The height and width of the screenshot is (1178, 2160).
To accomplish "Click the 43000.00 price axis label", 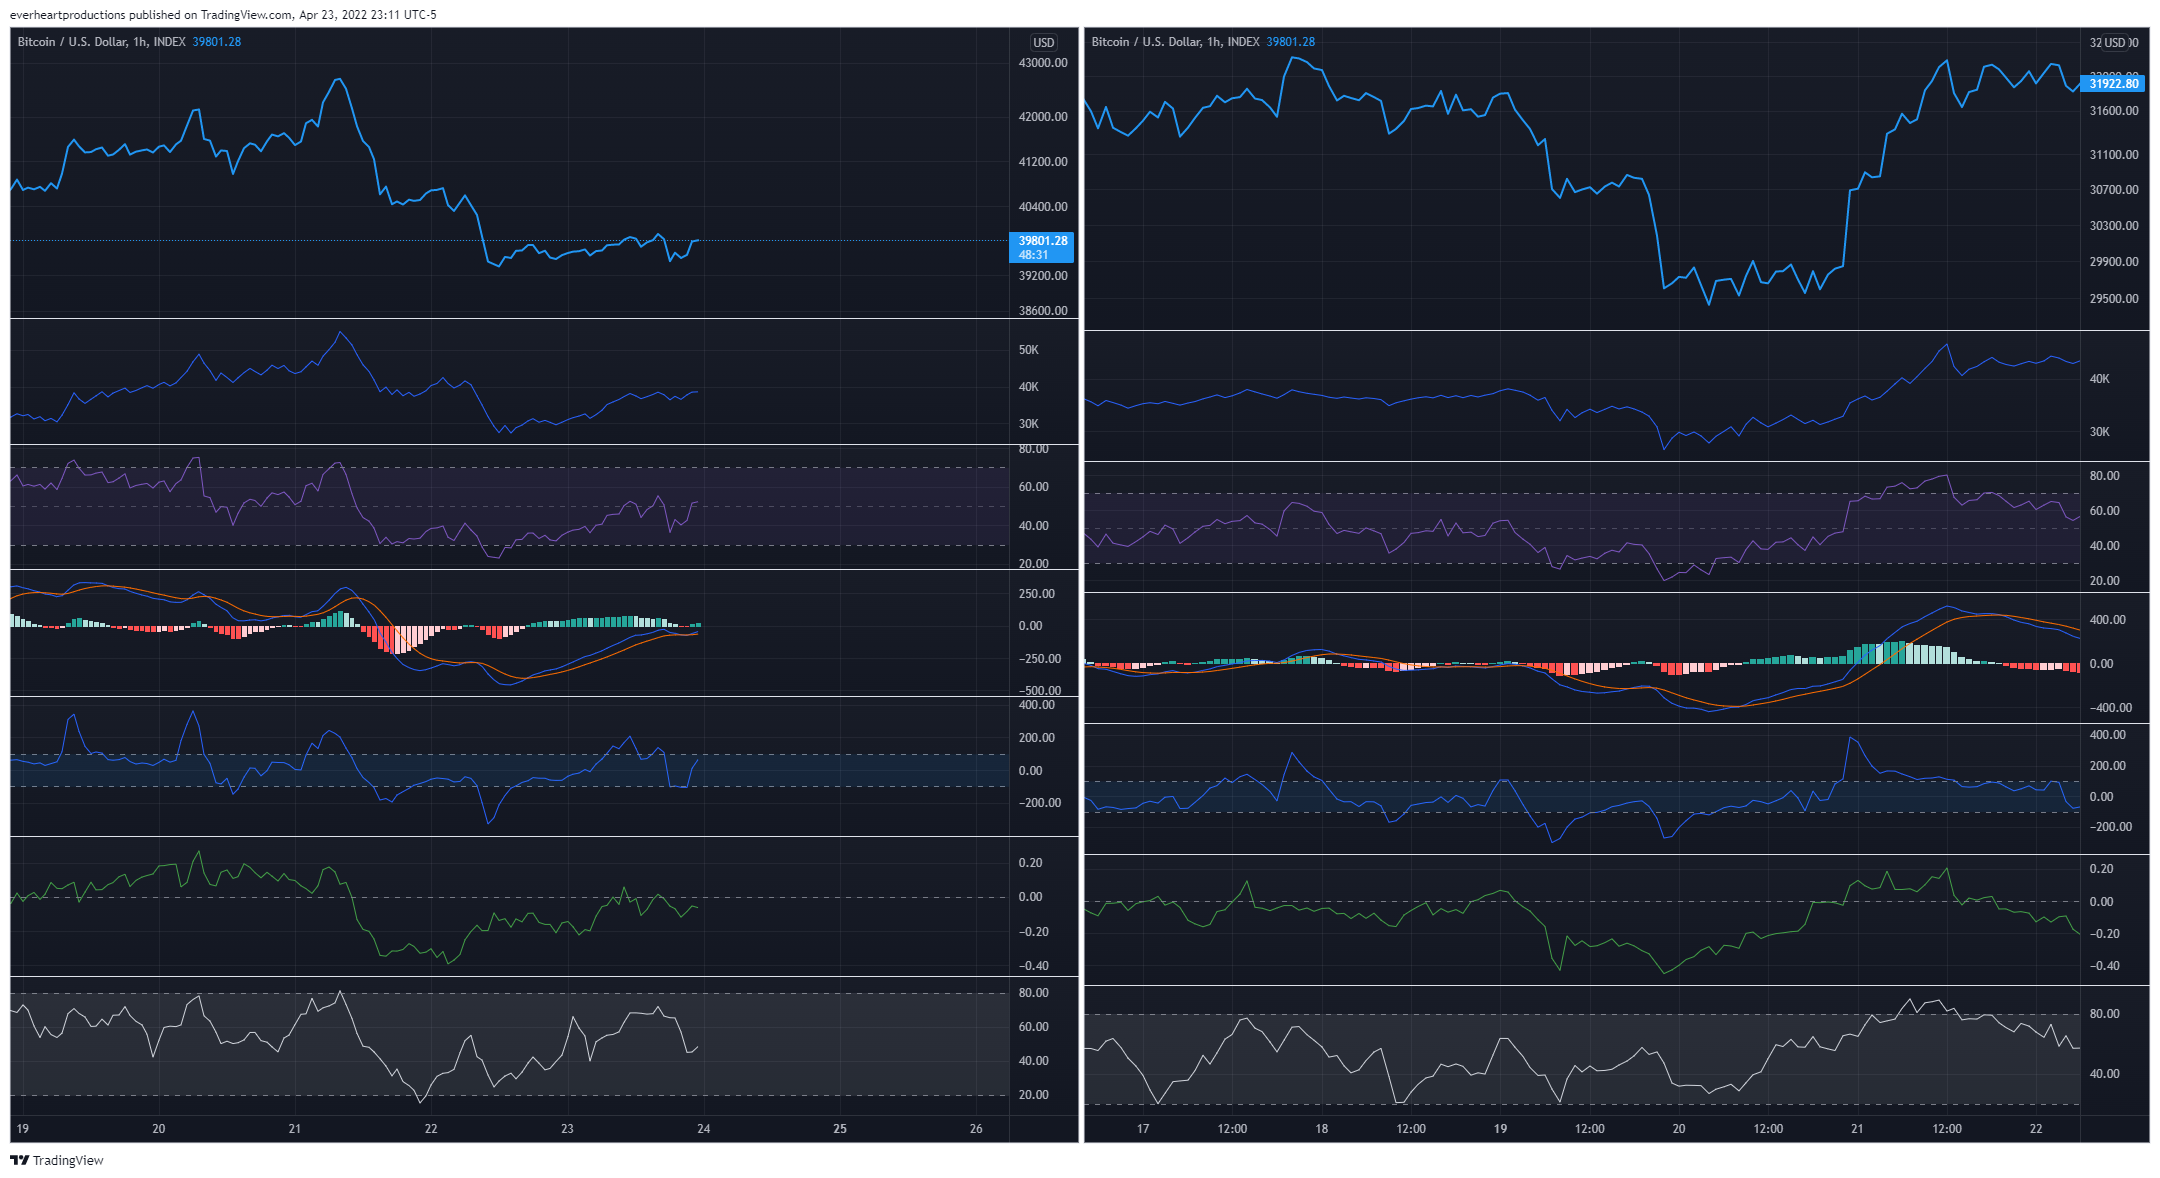I will (1043, 63).
